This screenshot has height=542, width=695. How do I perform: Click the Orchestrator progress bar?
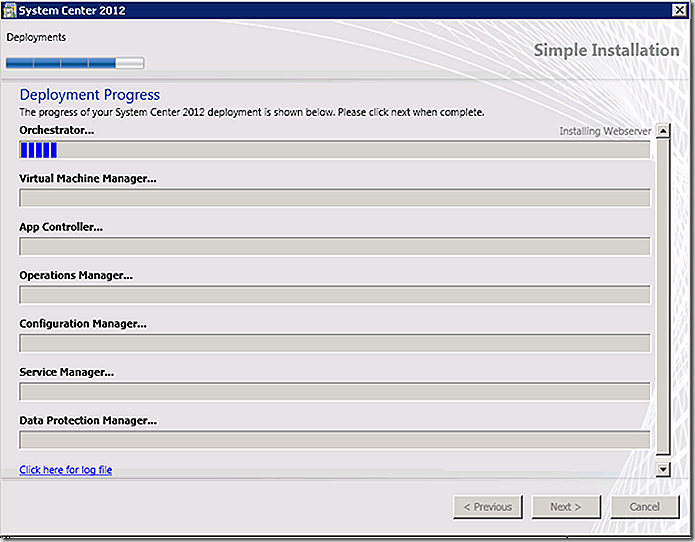pyautogui.click(x=335, y=150)
